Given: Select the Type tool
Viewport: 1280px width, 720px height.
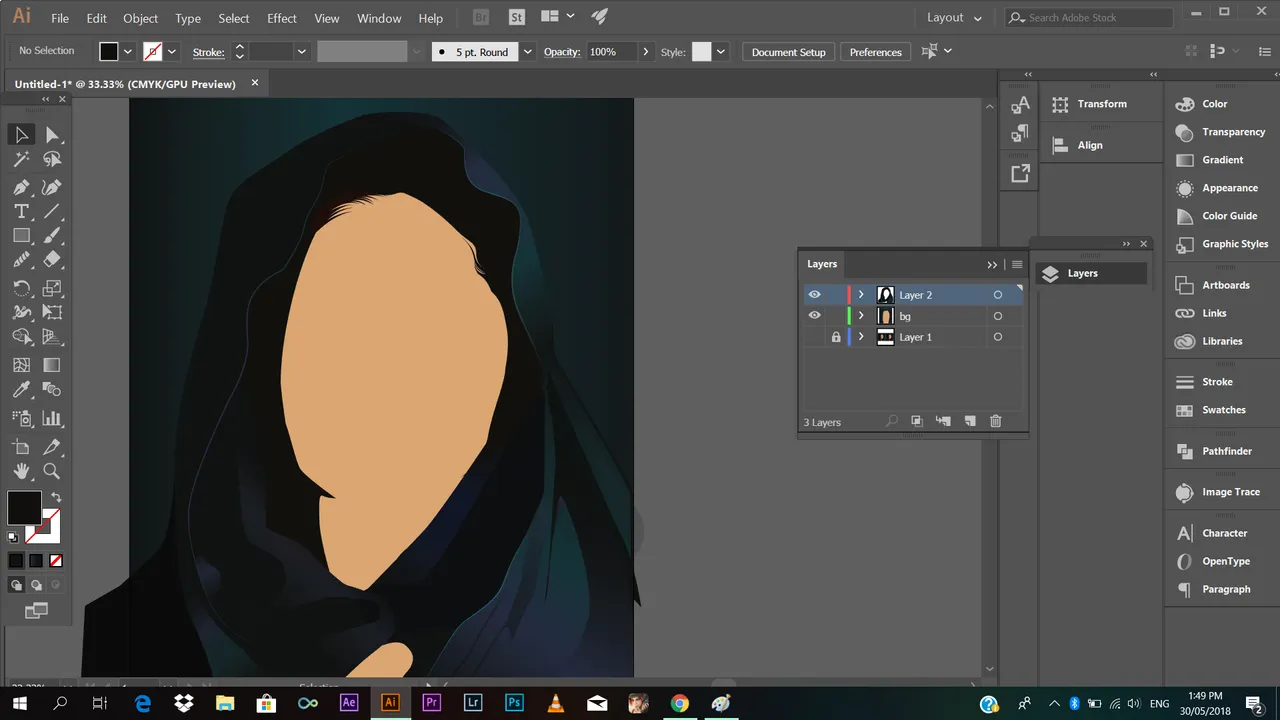Looking at the screenshot, I should click(21, 211).
